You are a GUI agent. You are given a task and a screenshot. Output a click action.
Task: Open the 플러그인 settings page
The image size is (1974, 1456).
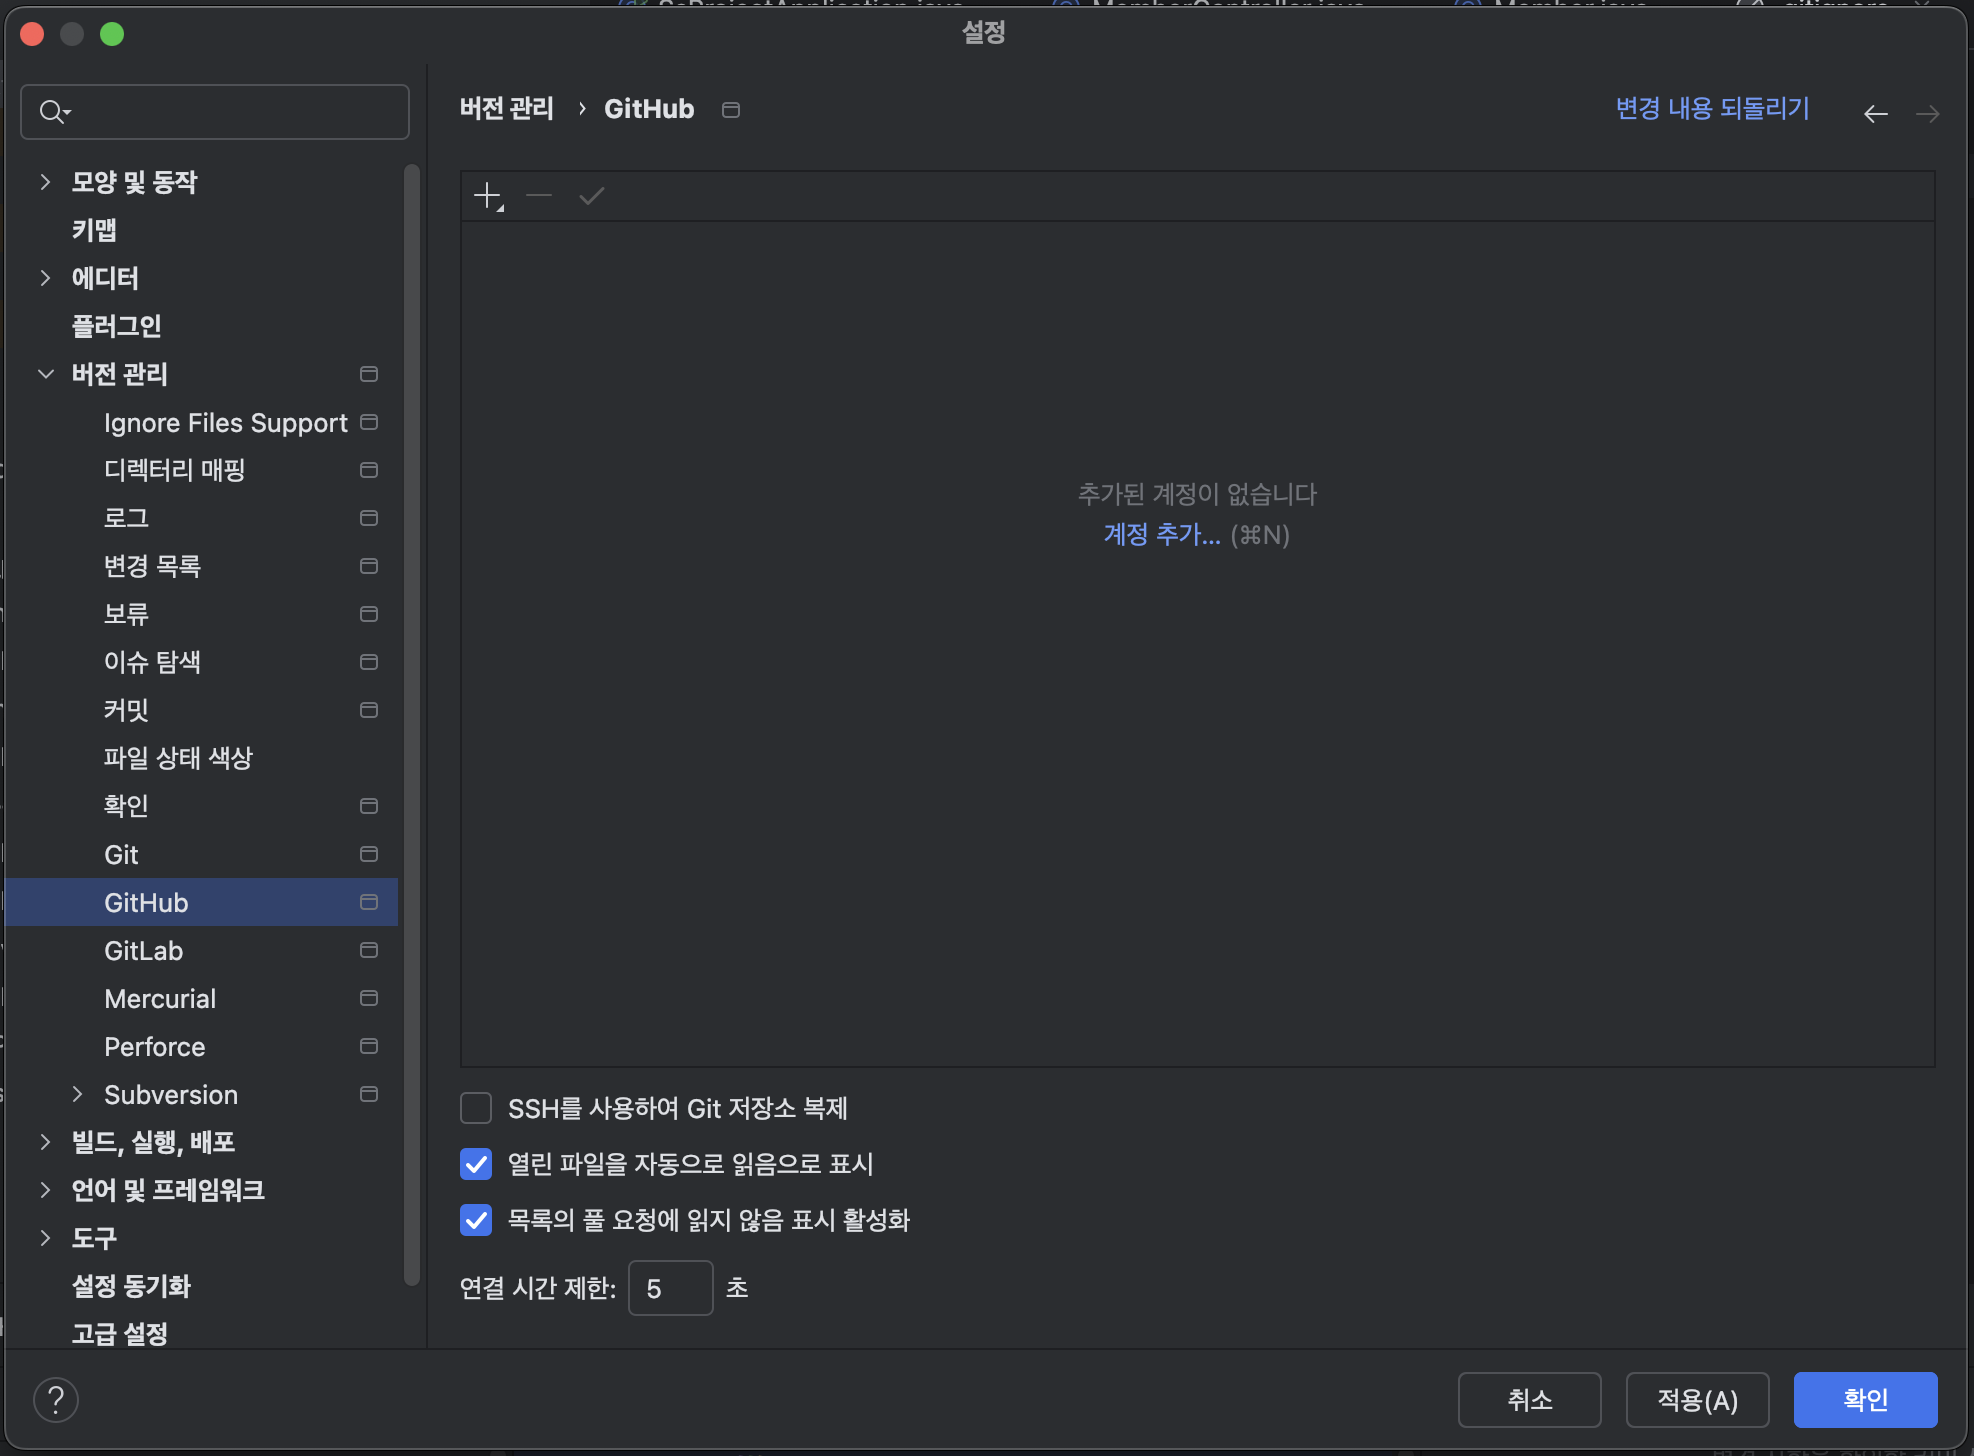(116, 326)
